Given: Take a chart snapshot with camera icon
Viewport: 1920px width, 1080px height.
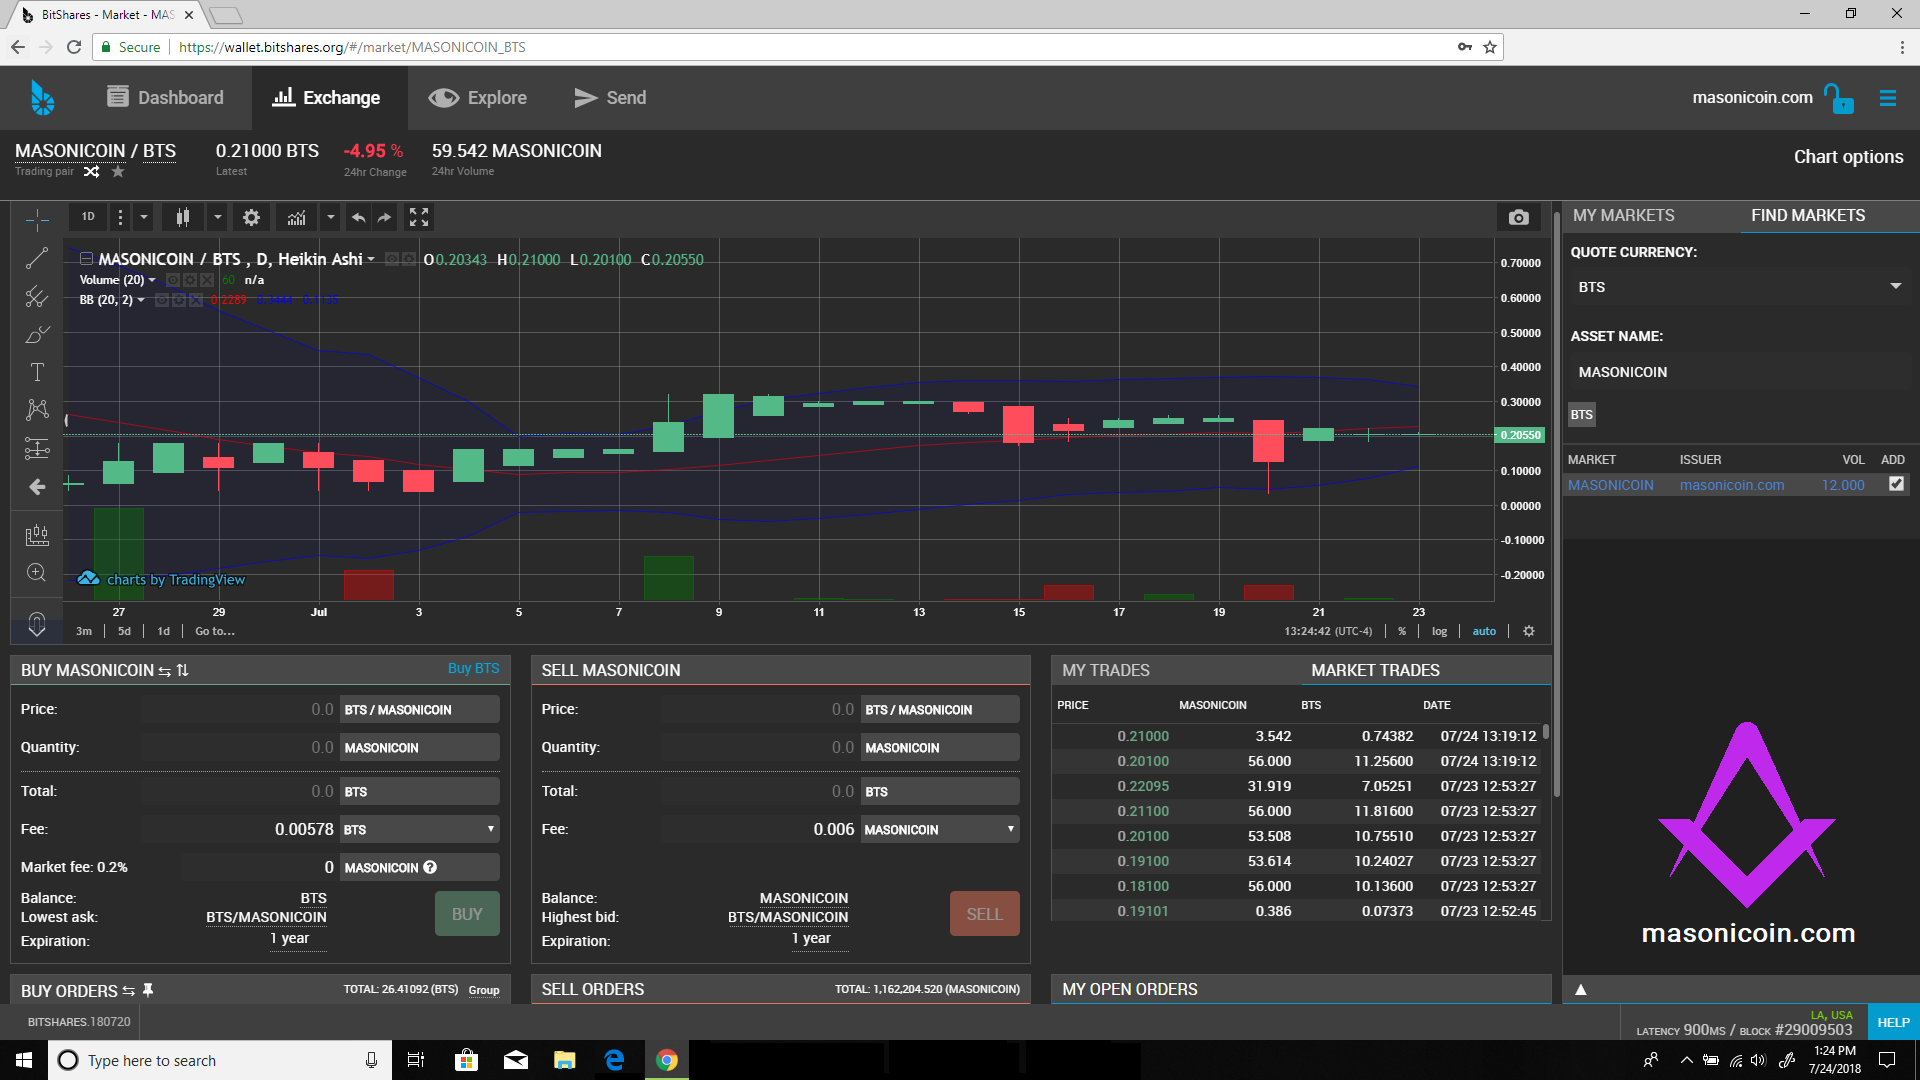Looking at the screenshot, I should 1518,217.
